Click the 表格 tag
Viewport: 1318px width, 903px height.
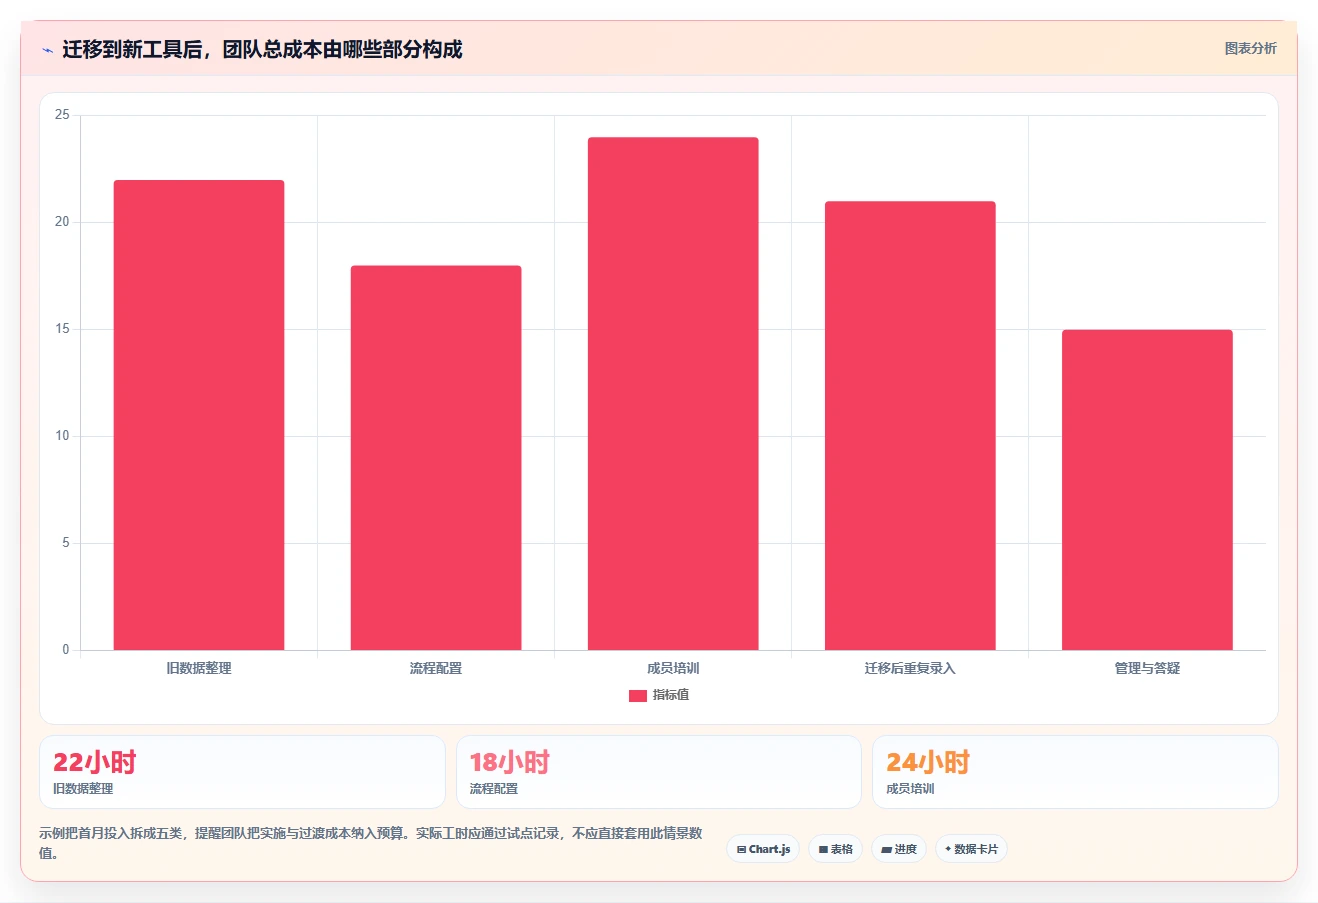pos(835,849)
